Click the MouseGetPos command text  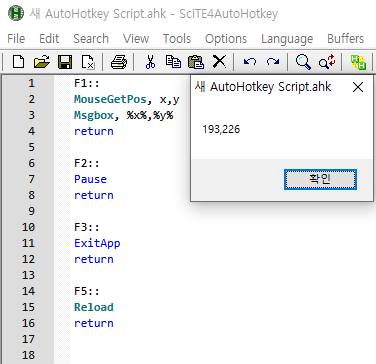click(110, 99)
